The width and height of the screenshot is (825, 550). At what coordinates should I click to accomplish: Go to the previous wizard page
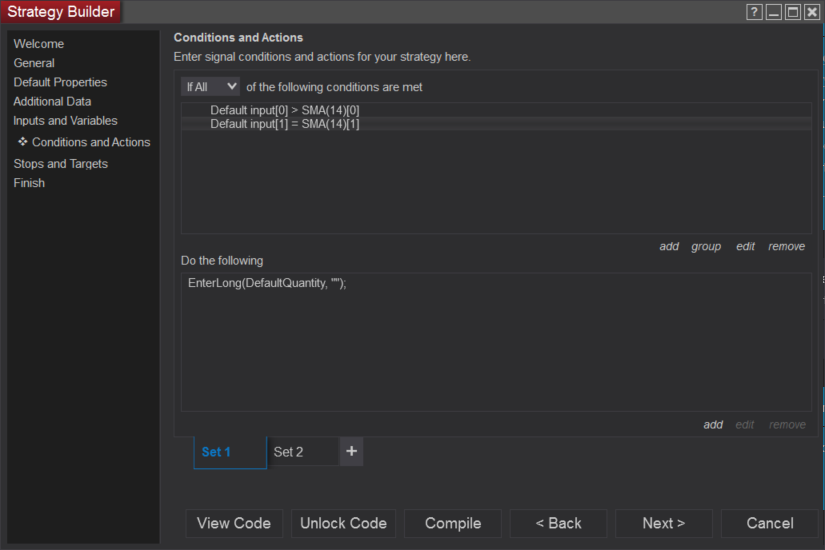pyautogui.click(x=558, y=523)
